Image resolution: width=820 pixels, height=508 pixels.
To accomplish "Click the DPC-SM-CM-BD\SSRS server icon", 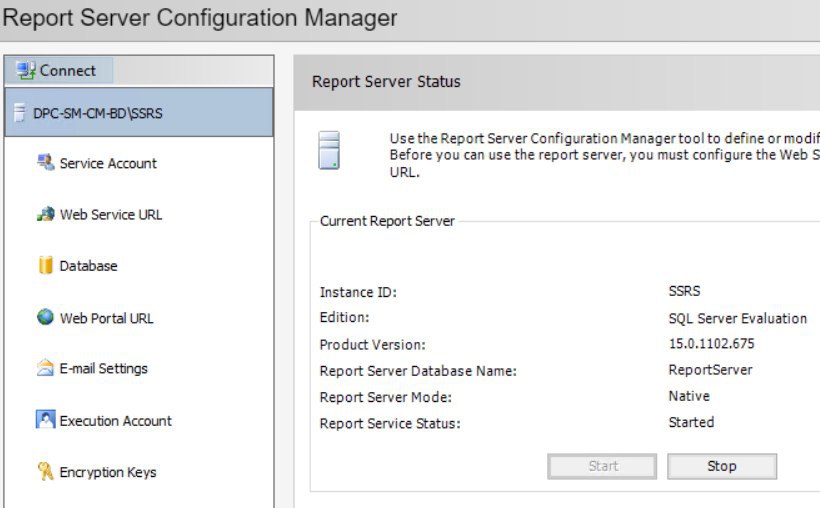I will pos(19,112).
